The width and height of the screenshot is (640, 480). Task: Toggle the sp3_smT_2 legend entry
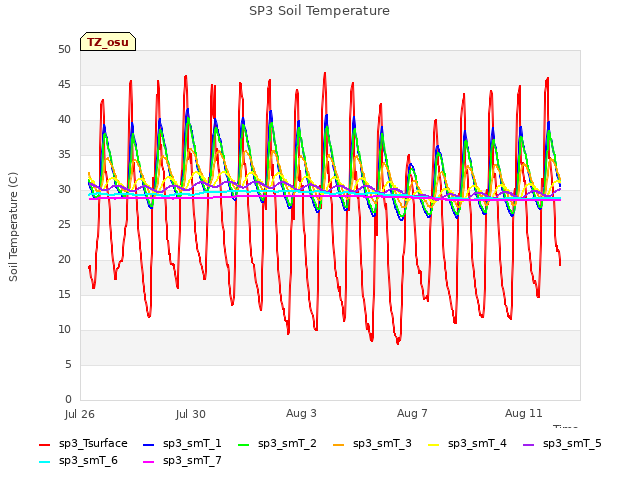pyautogui.click(x=277, y=443)
